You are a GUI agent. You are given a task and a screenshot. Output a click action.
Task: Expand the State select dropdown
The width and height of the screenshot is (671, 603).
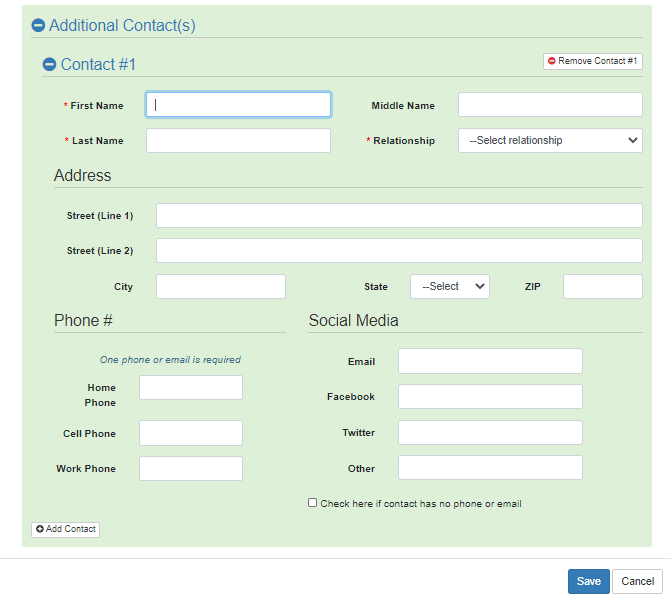point(449,287)
